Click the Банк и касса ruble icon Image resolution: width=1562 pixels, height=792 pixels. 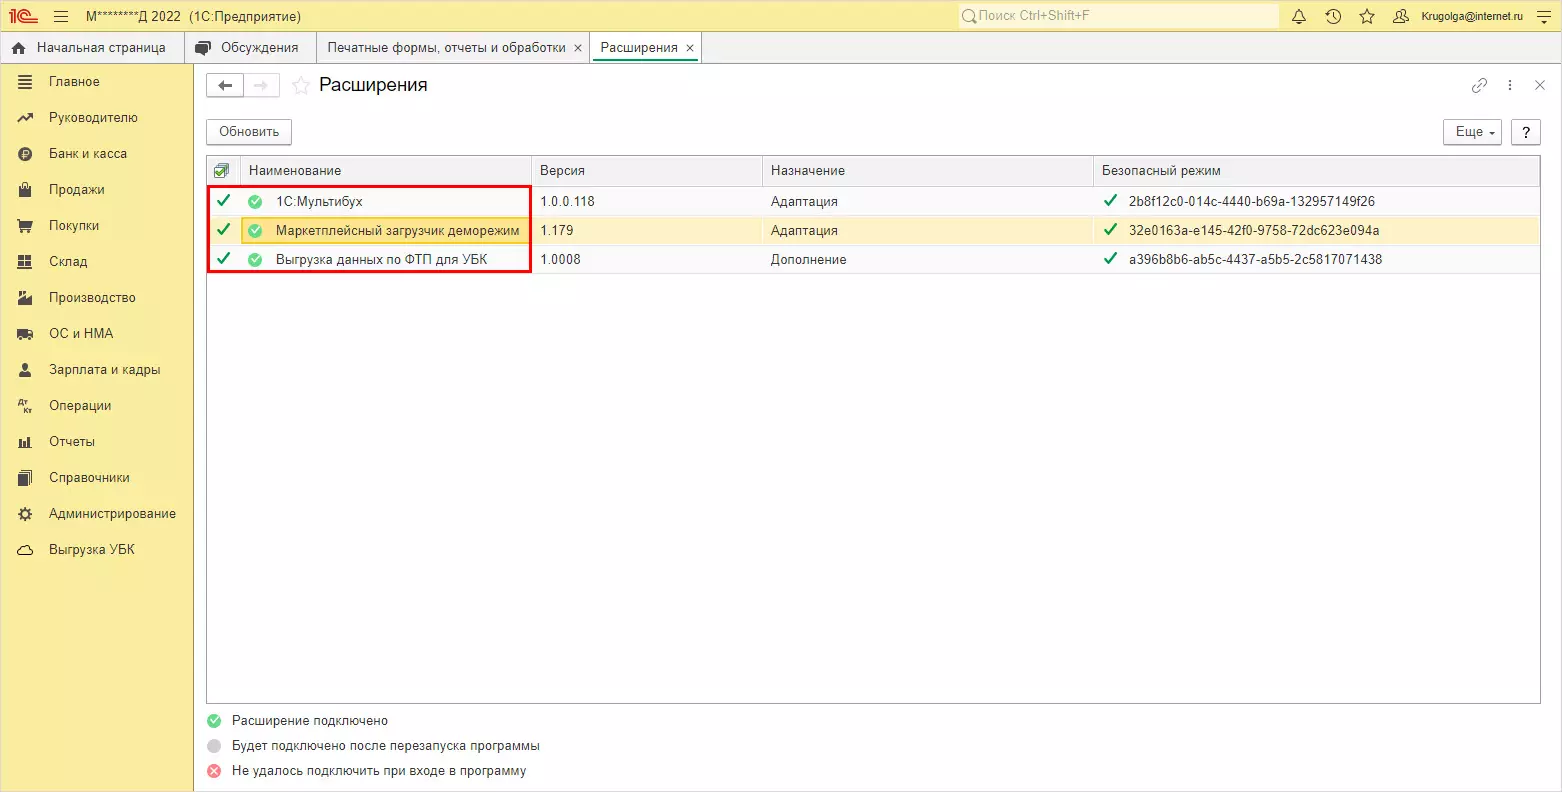click(x=26, y=154)
